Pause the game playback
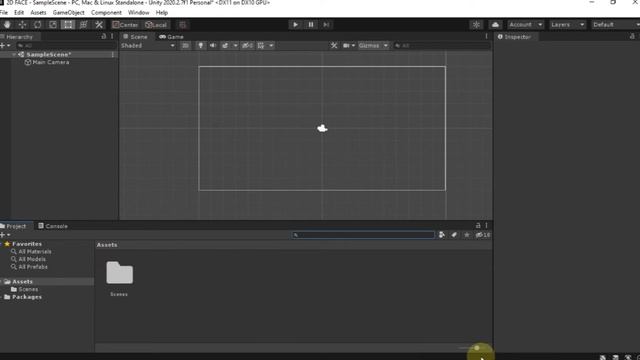Screen dimensions: 640x360 coord(311,24)
